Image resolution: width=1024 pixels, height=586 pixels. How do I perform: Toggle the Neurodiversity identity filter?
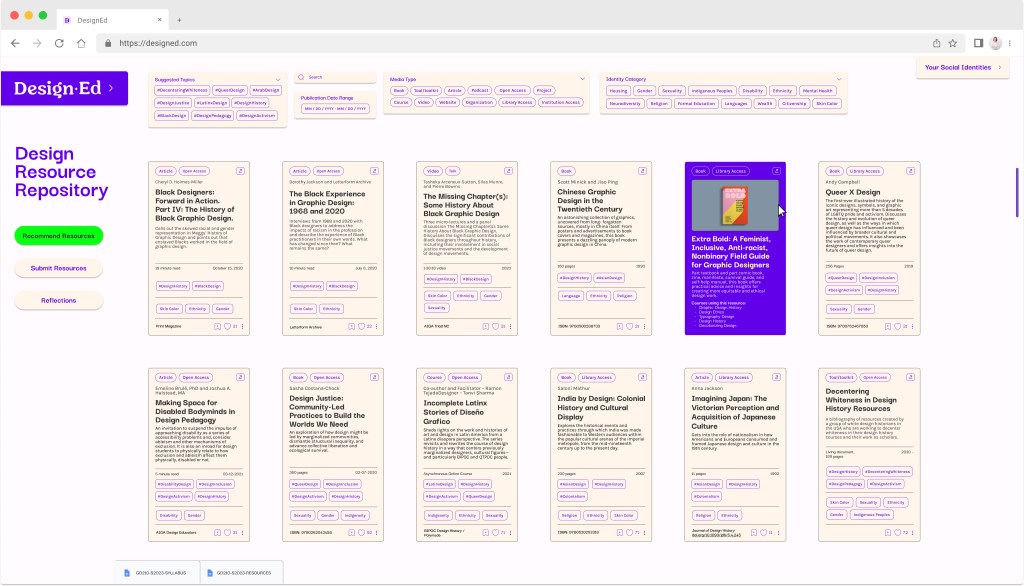click(x=624, y=103)
